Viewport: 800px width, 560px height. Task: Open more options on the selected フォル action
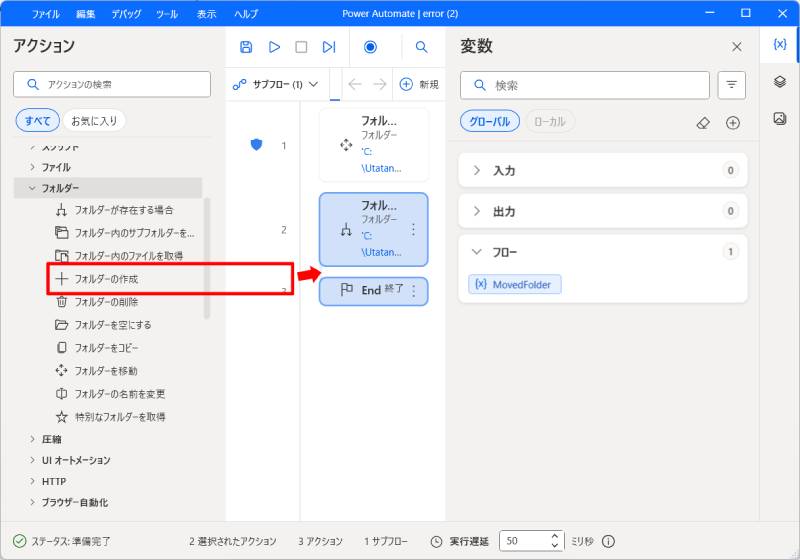click(x=413, y=230)
